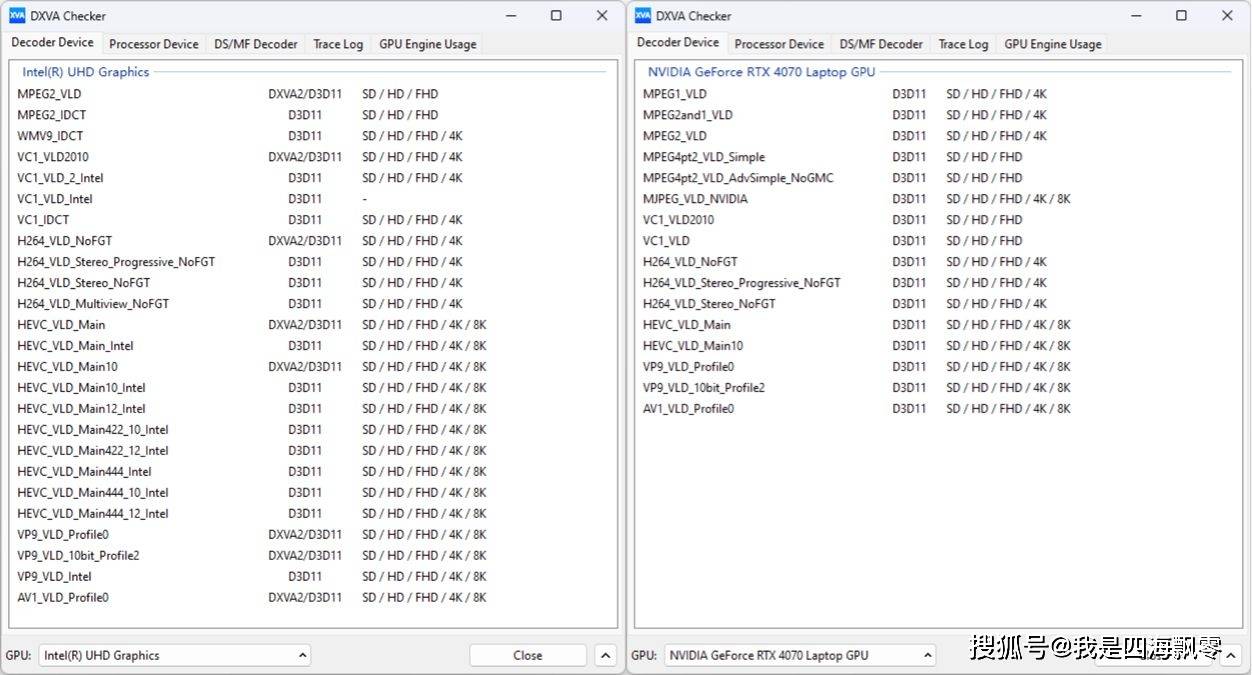
Task: Click the NVIDIA GeForce RTX 4070 Laptop GPU group header
Action: tap(761, 72)
